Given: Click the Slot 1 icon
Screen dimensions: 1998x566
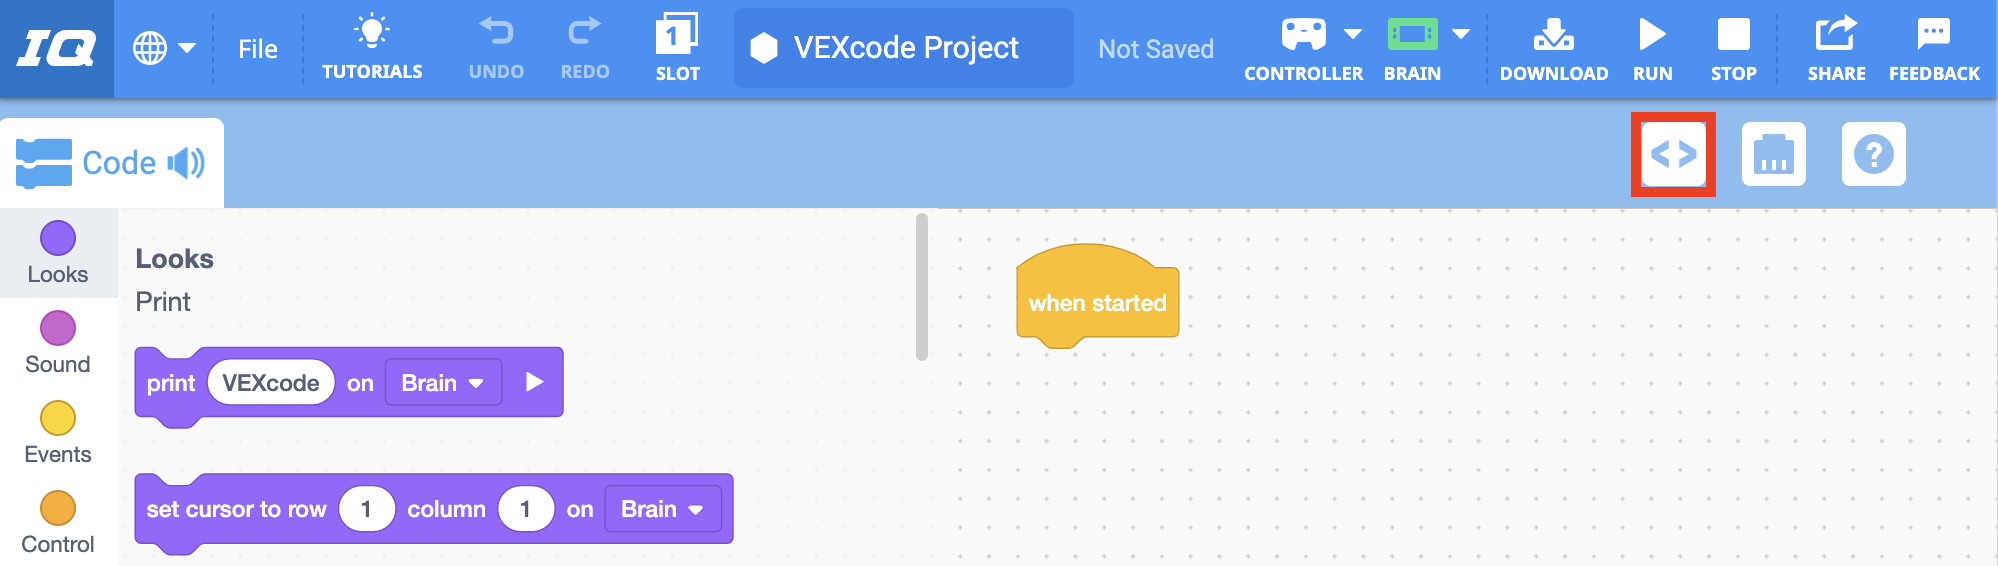Looking at the screenshot, I should 677,36.
